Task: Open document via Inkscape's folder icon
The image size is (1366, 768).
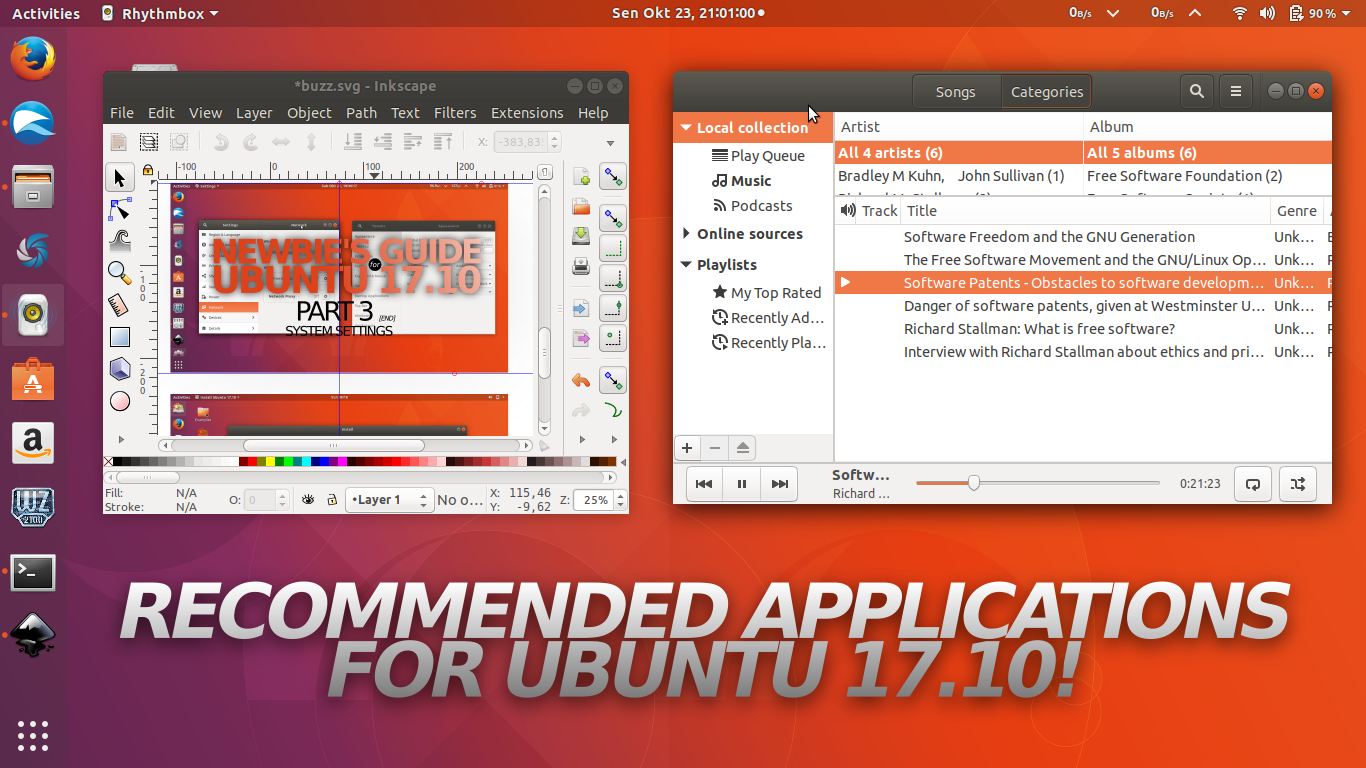Action: 581,207
